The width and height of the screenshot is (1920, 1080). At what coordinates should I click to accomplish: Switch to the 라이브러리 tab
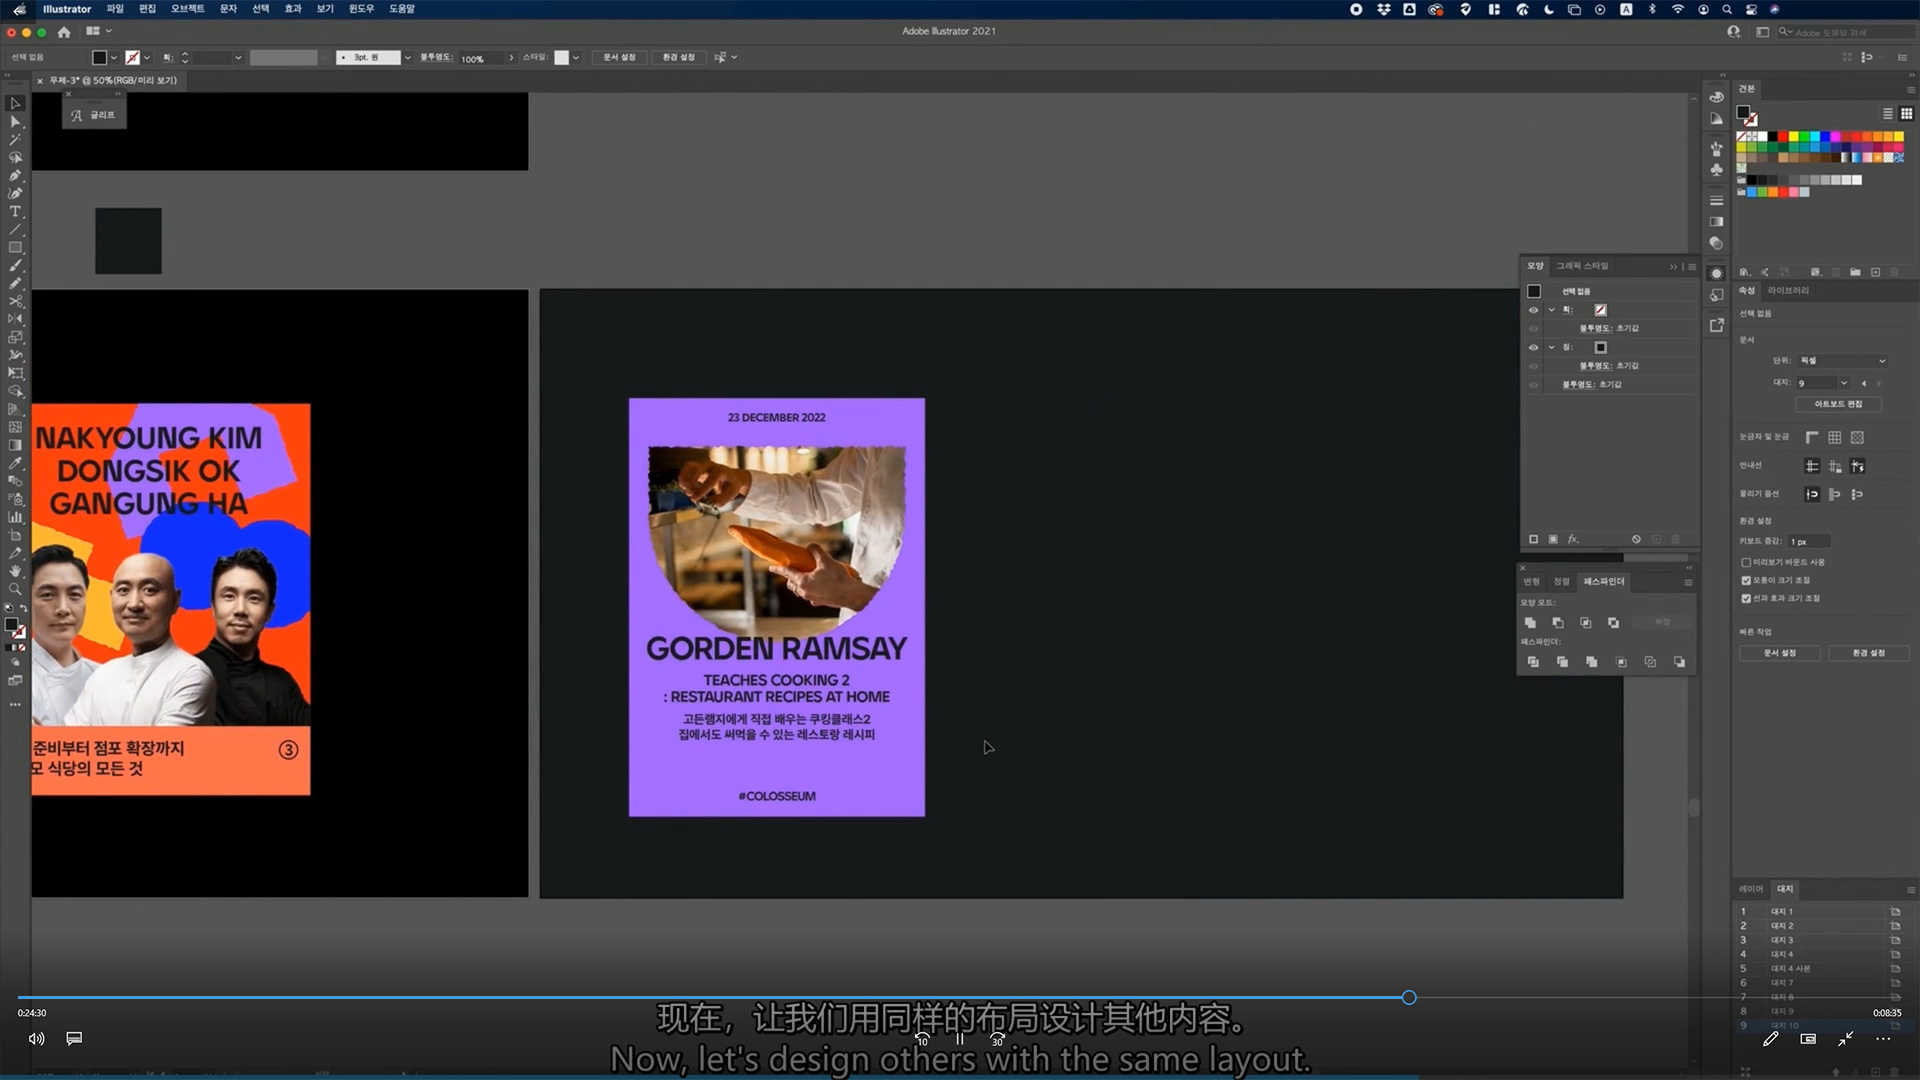[1788, 291]
